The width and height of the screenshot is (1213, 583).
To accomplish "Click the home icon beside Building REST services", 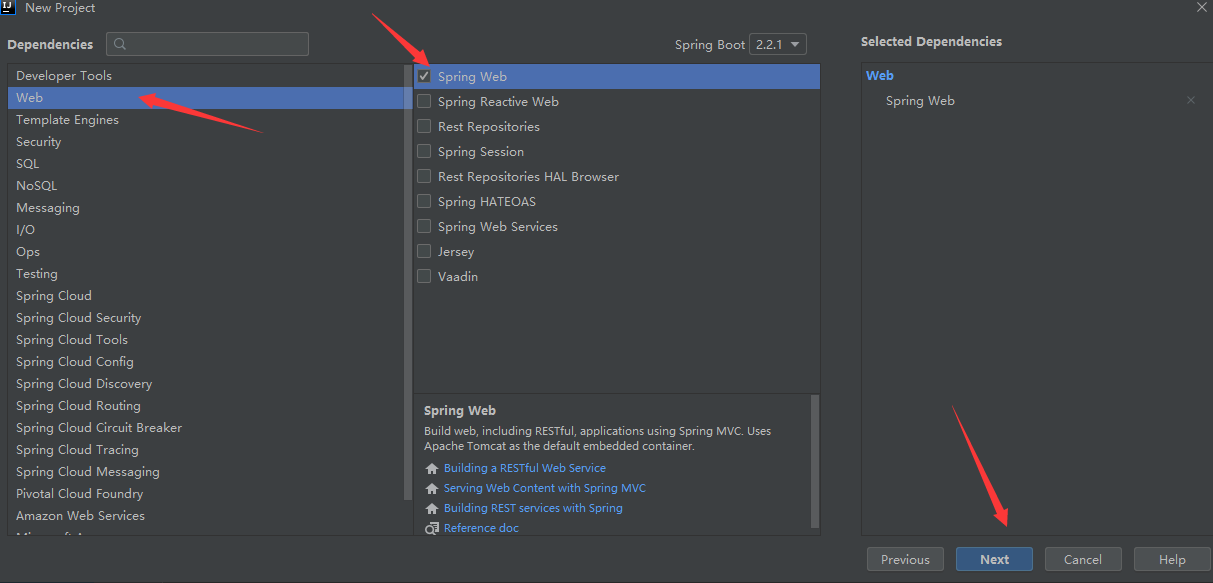I will (x=432, y=508).
